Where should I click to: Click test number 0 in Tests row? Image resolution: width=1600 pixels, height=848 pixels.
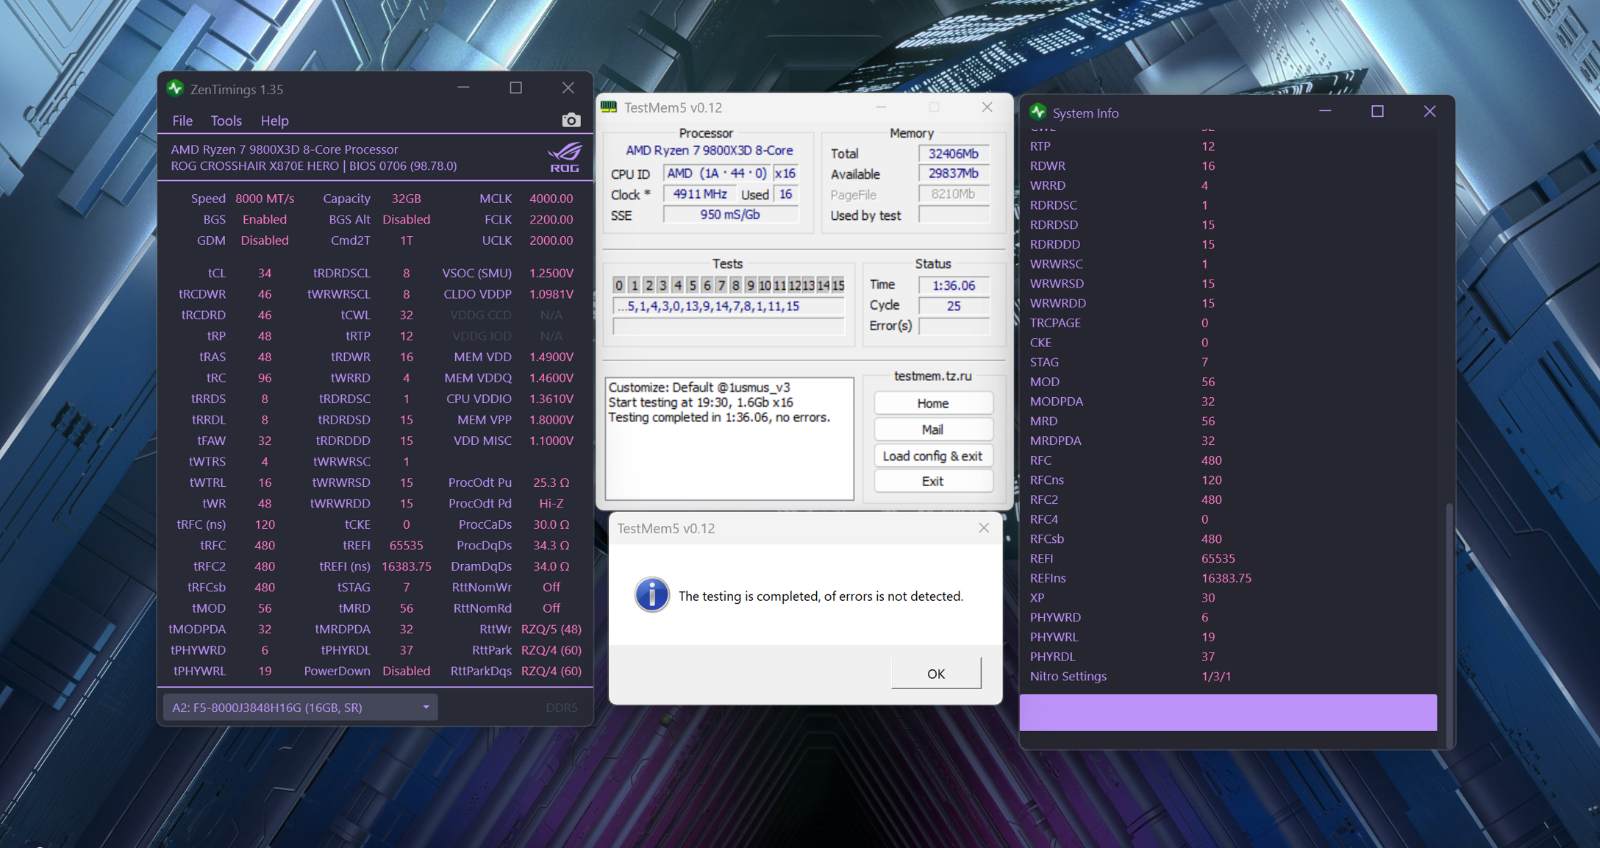(619, 285)
